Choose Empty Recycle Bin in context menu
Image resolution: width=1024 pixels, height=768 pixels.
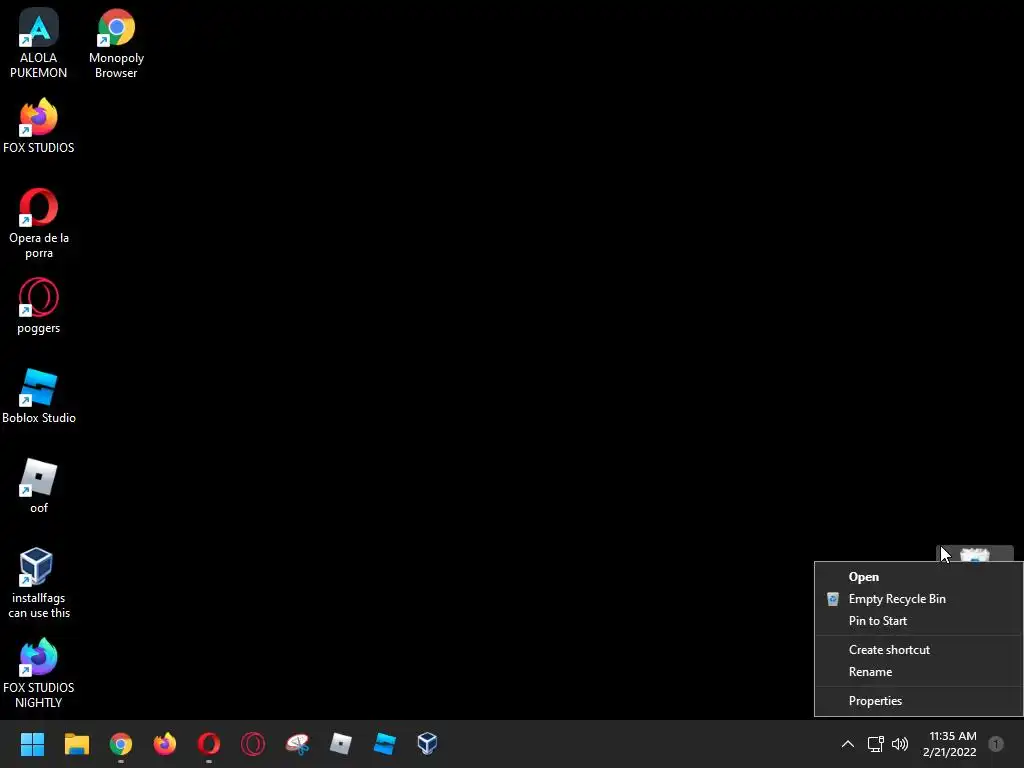point(918,599)
